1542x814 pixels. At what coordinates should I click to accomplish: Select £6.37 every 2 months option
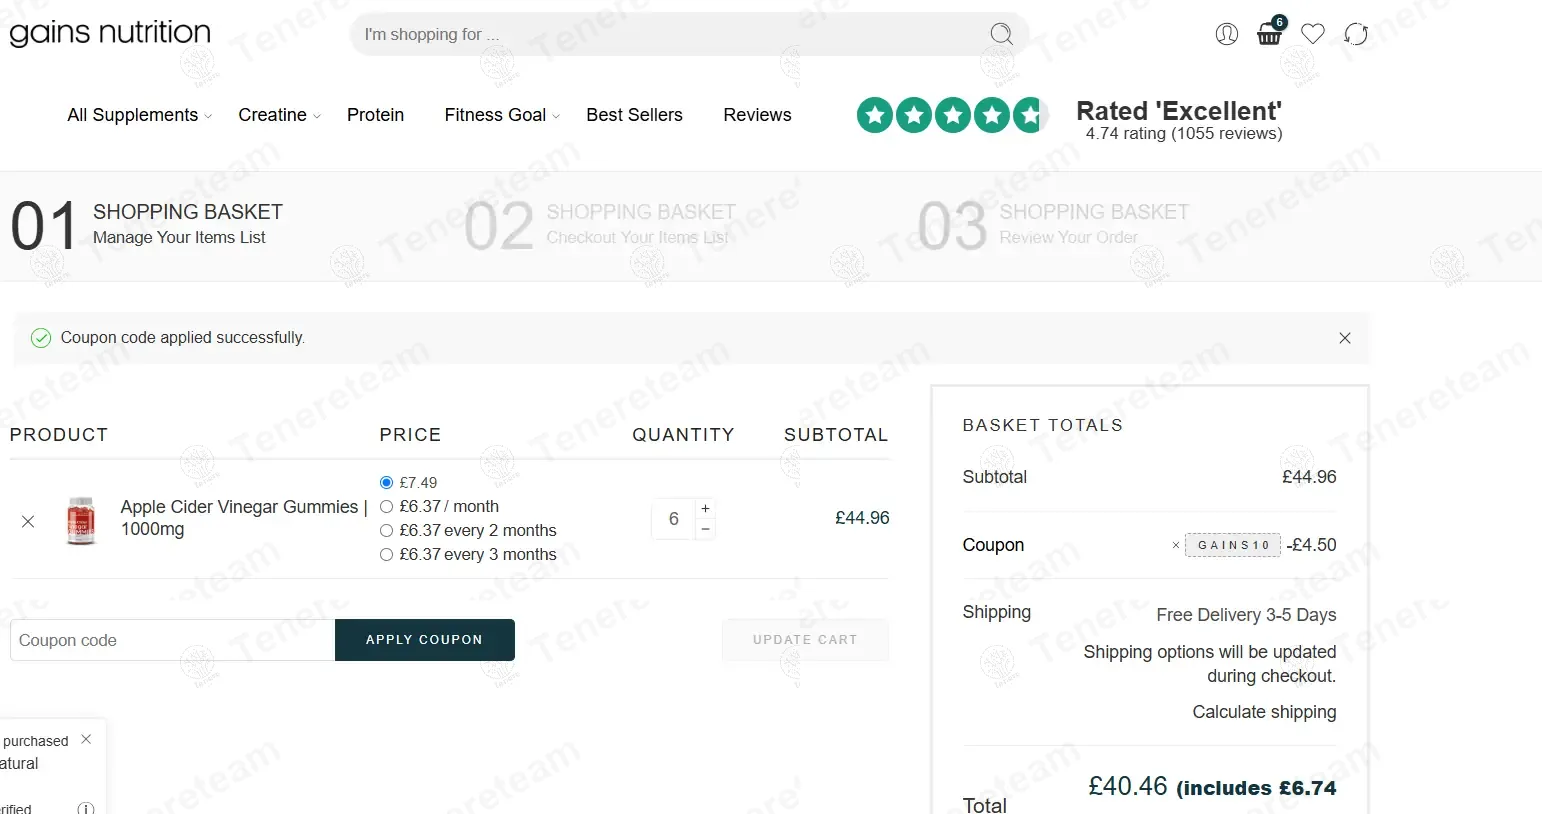tap(386, 530)
